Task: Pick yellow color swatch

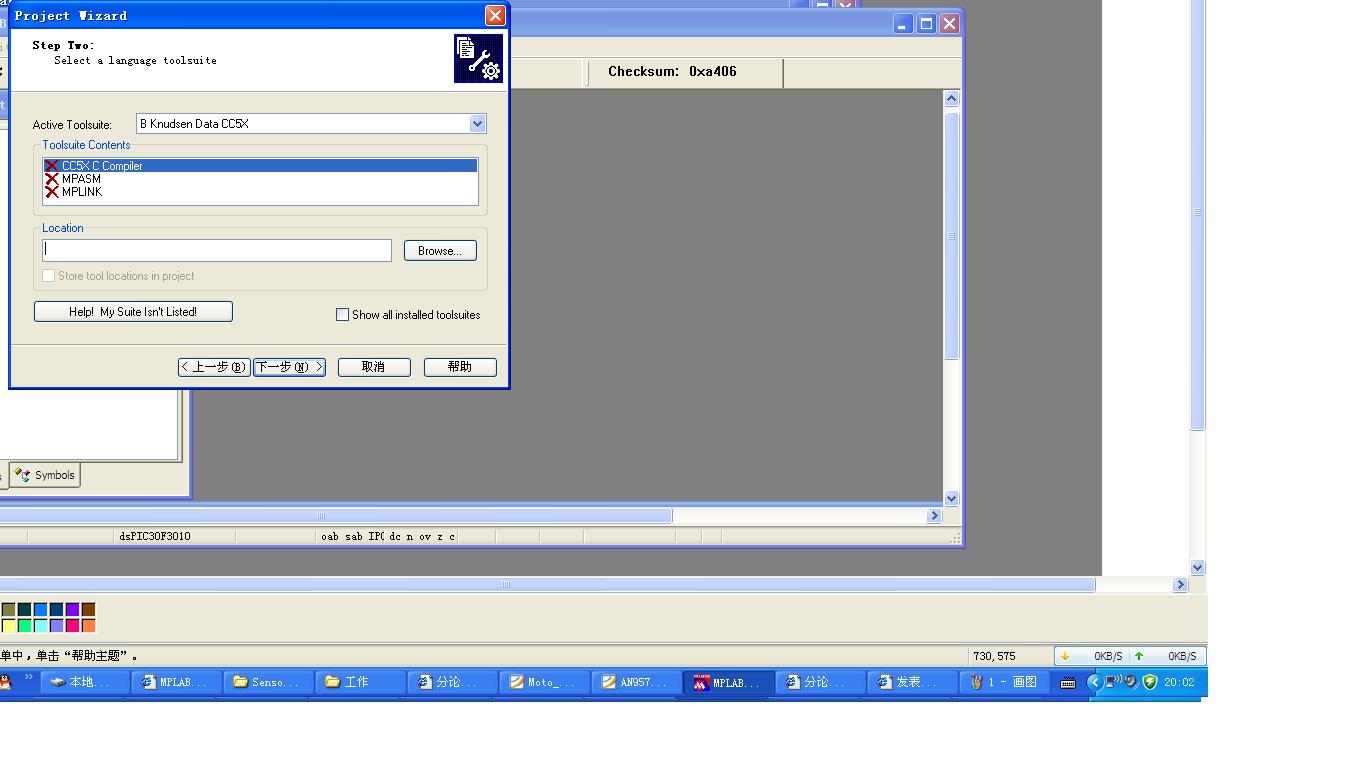Action: point(8,626)
